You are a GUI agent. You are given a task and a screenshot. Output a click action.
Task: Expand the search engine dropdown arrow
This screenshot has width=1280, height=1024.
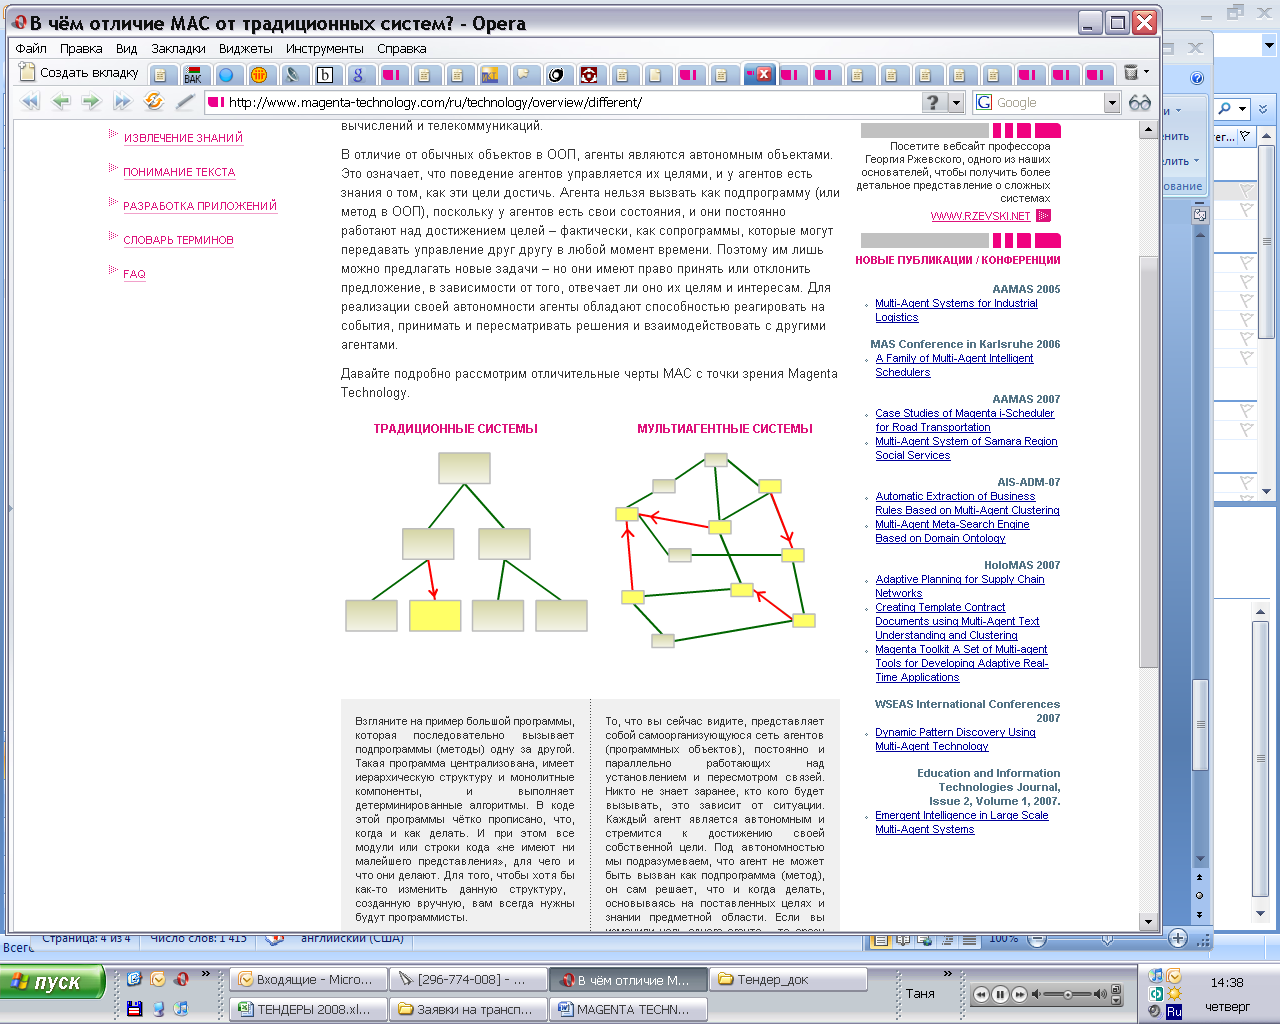coord(1112,102)
